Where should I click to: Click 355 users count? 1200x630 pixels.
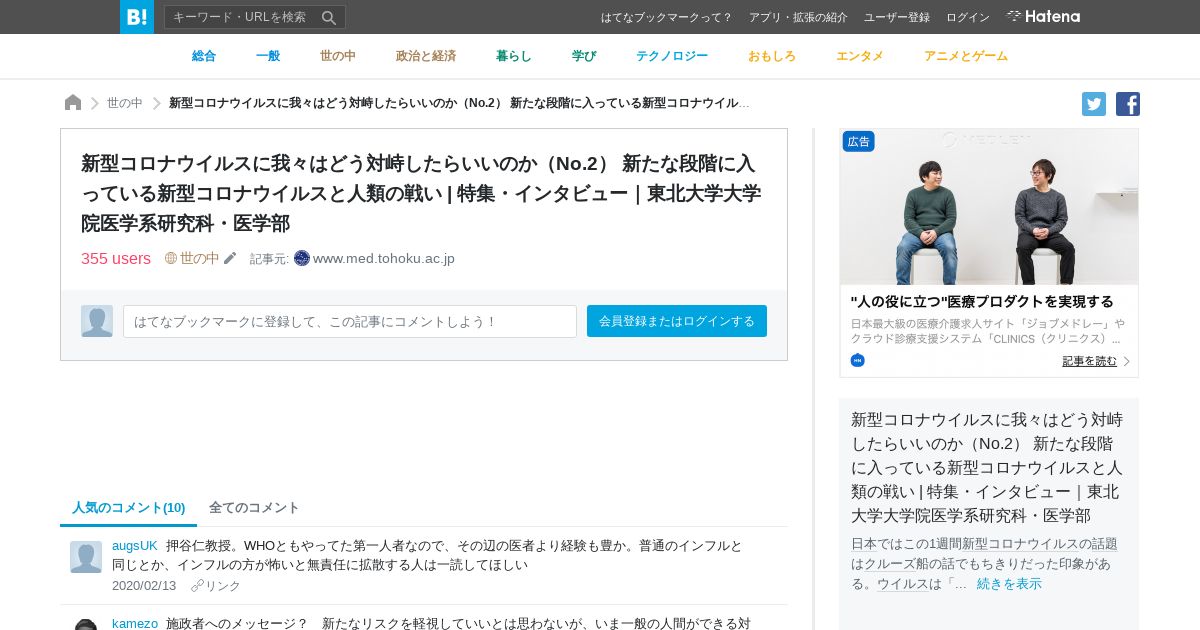point(116,258)
